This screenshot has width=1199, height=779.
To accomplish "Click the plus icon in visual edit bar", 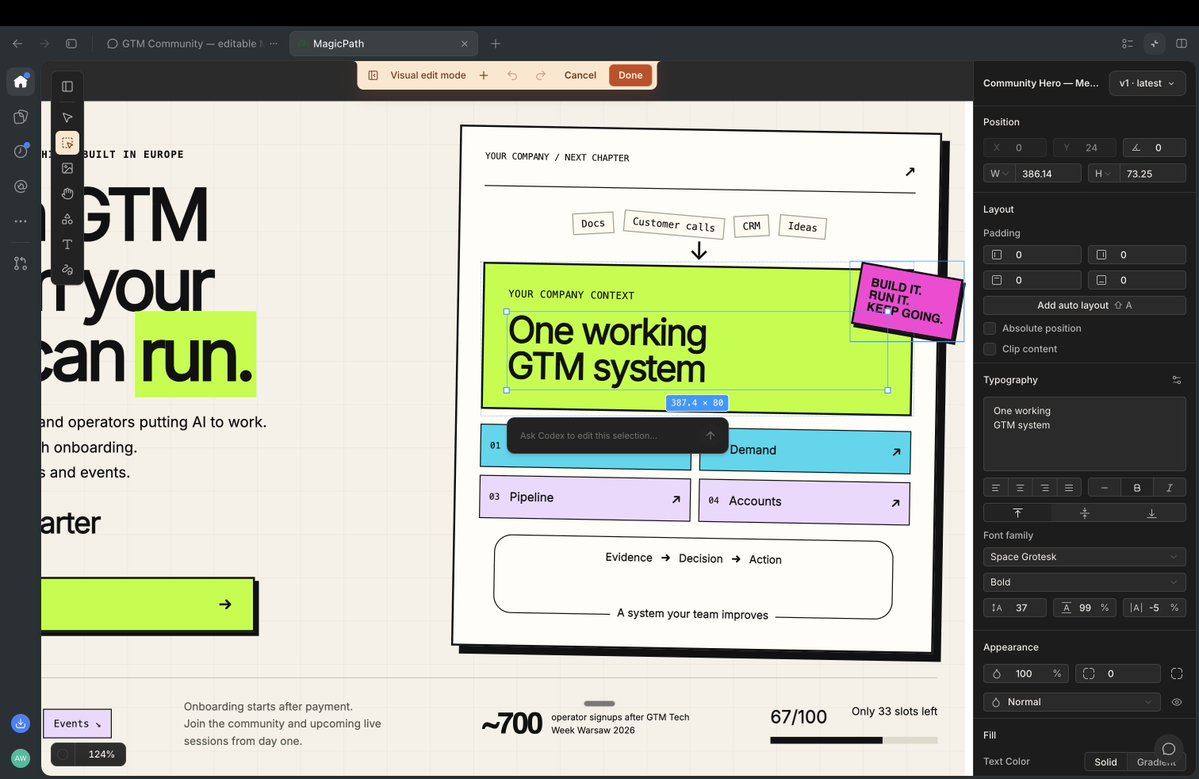I will tap(483, 75).
